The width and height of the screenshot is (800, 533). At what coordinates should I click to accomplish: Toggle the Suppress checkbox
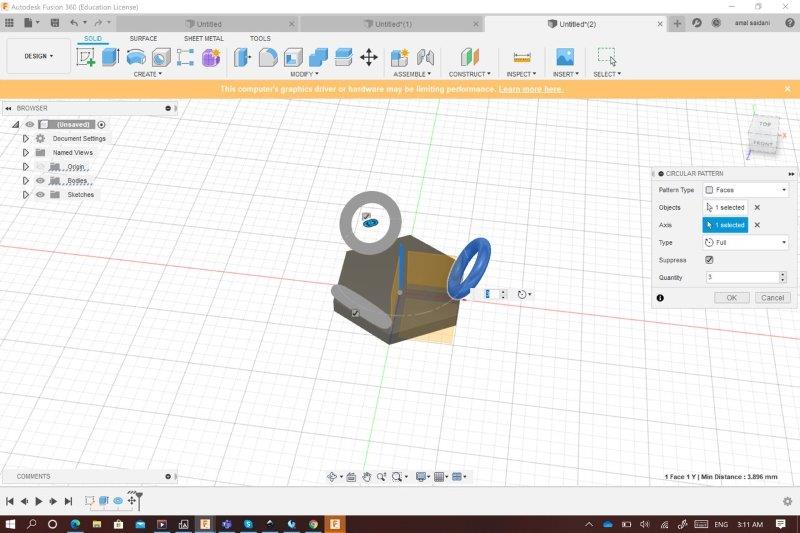(709, 260)
